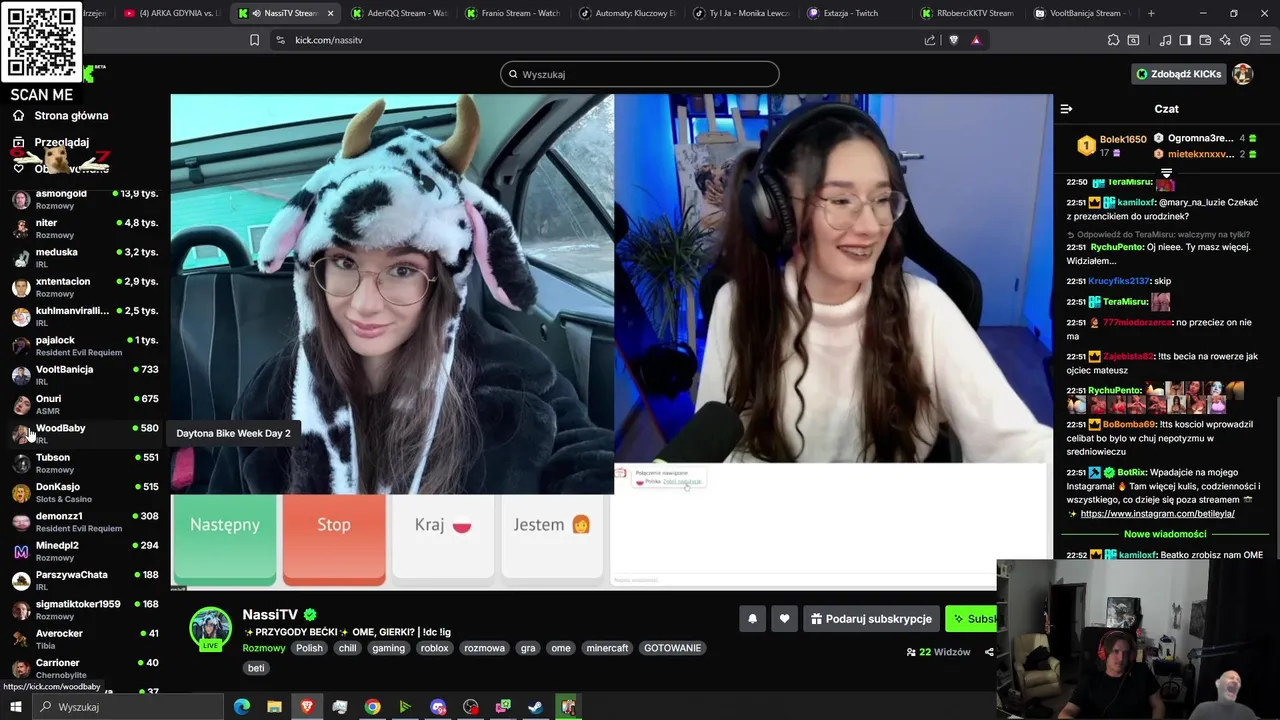Image resolution: width=1280 pixels, height=720 pixels.
Task: Click the red Stop button
Action: [334, 538]
